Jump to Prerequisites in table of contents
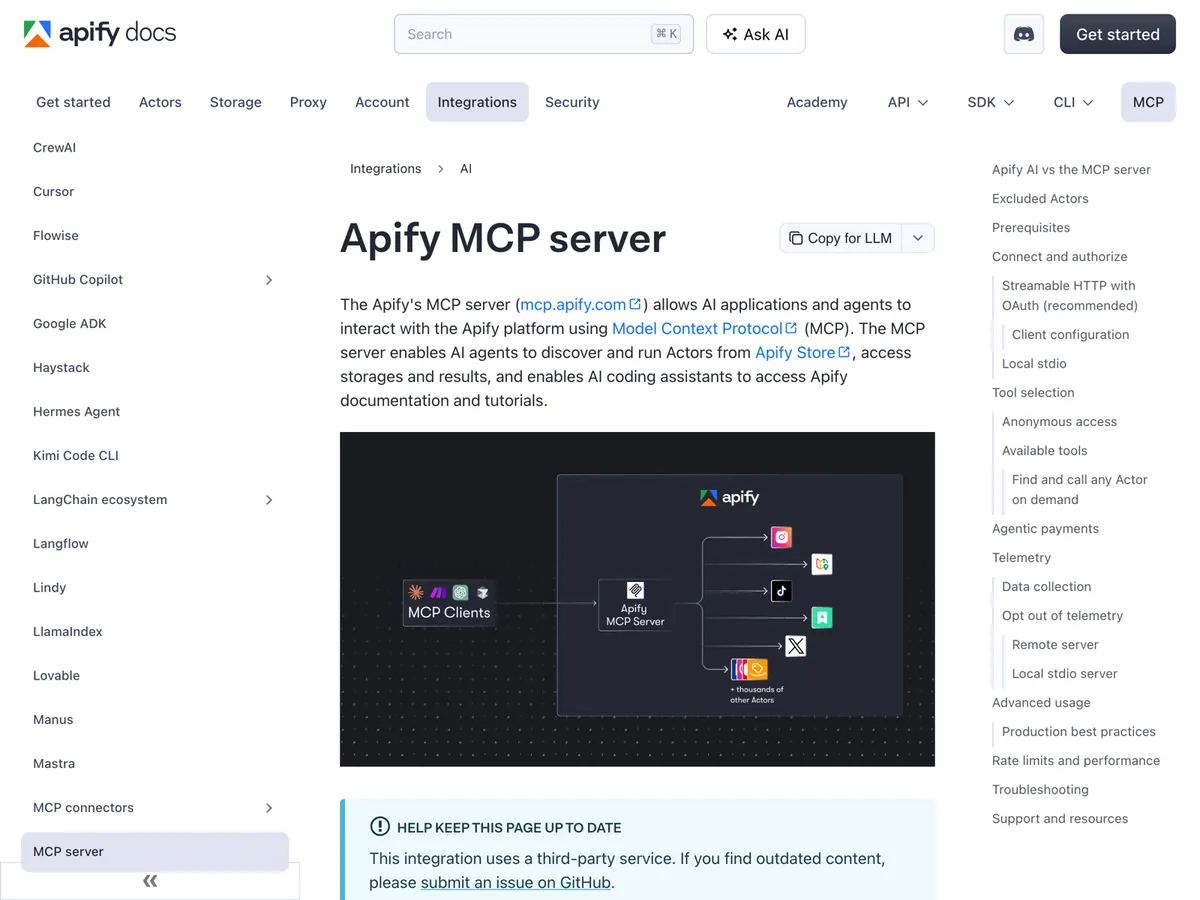 coord(1031,228)
